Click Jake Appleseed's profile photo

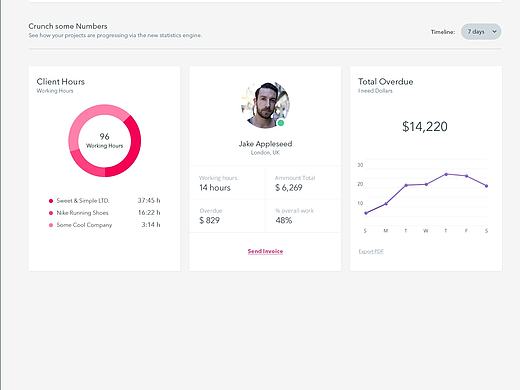(x=265, y=105)
